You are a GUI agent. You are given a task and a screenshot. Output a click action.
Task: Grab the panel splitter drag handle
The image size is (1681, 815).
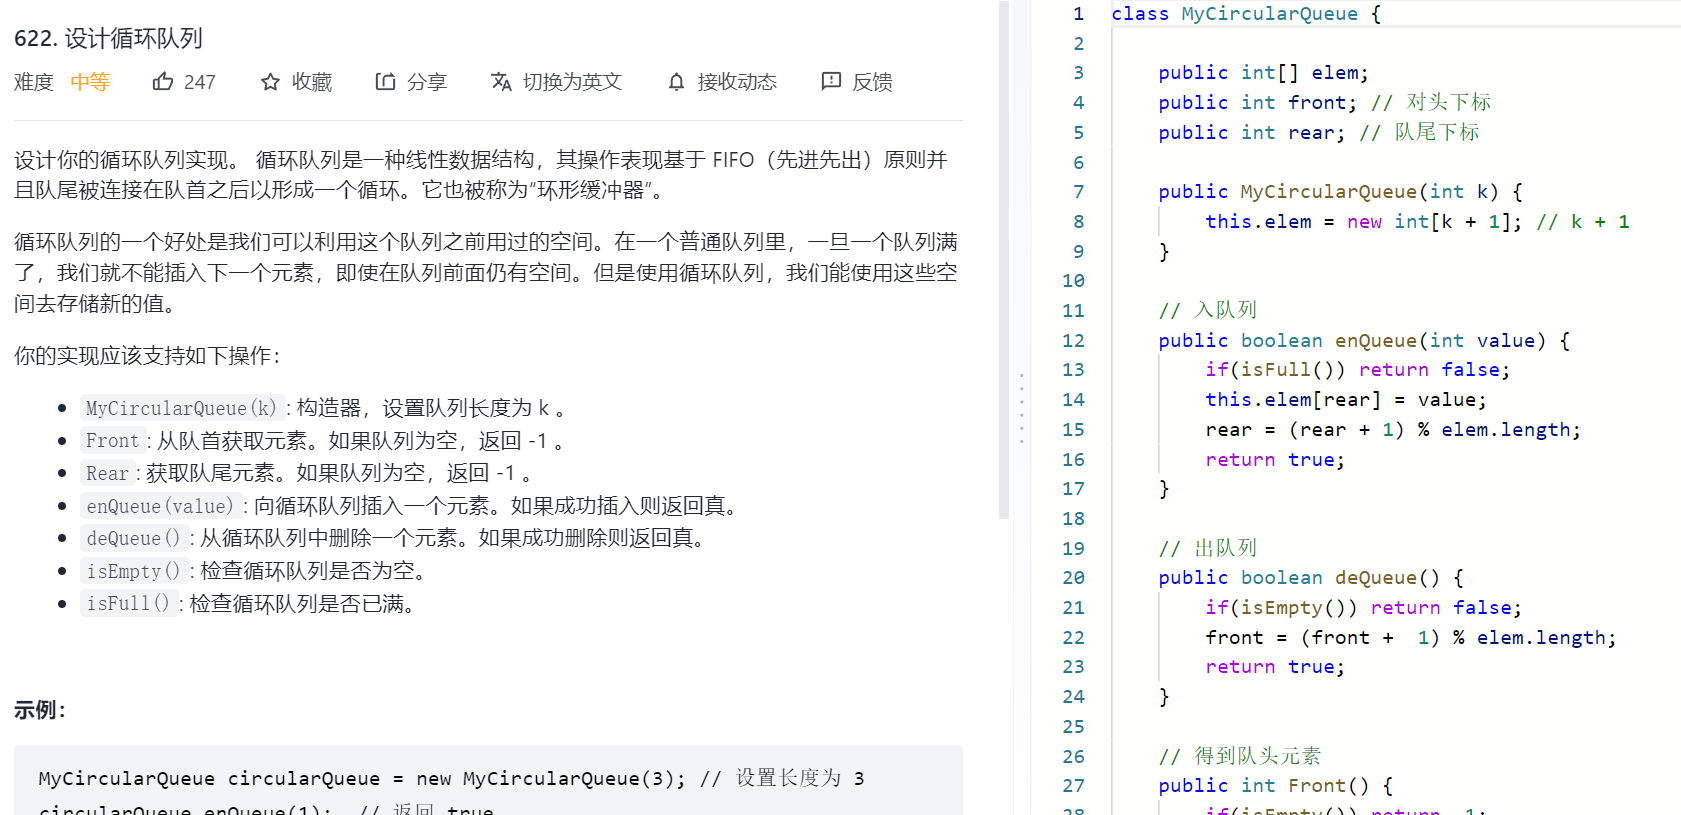1021,408
